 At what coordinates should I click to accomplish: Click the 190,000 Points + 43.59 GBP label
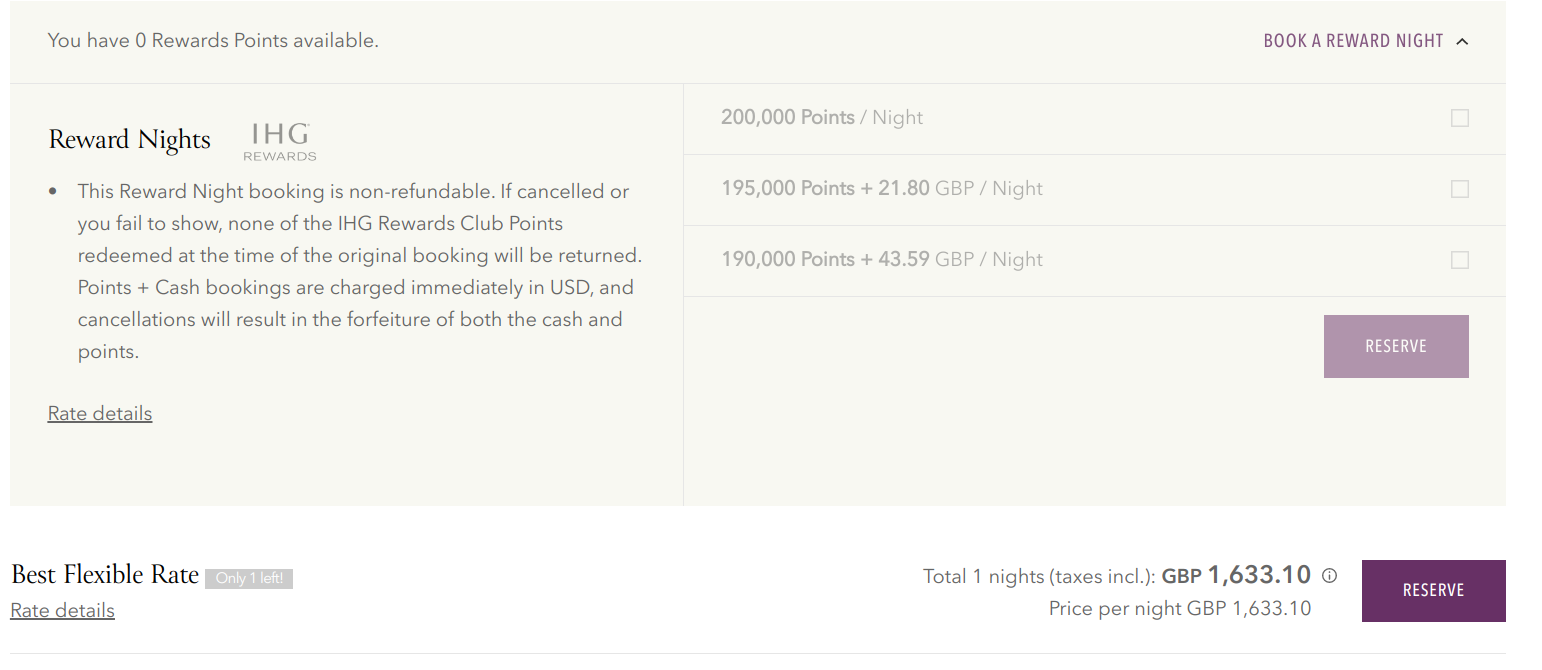coord(881,260)
